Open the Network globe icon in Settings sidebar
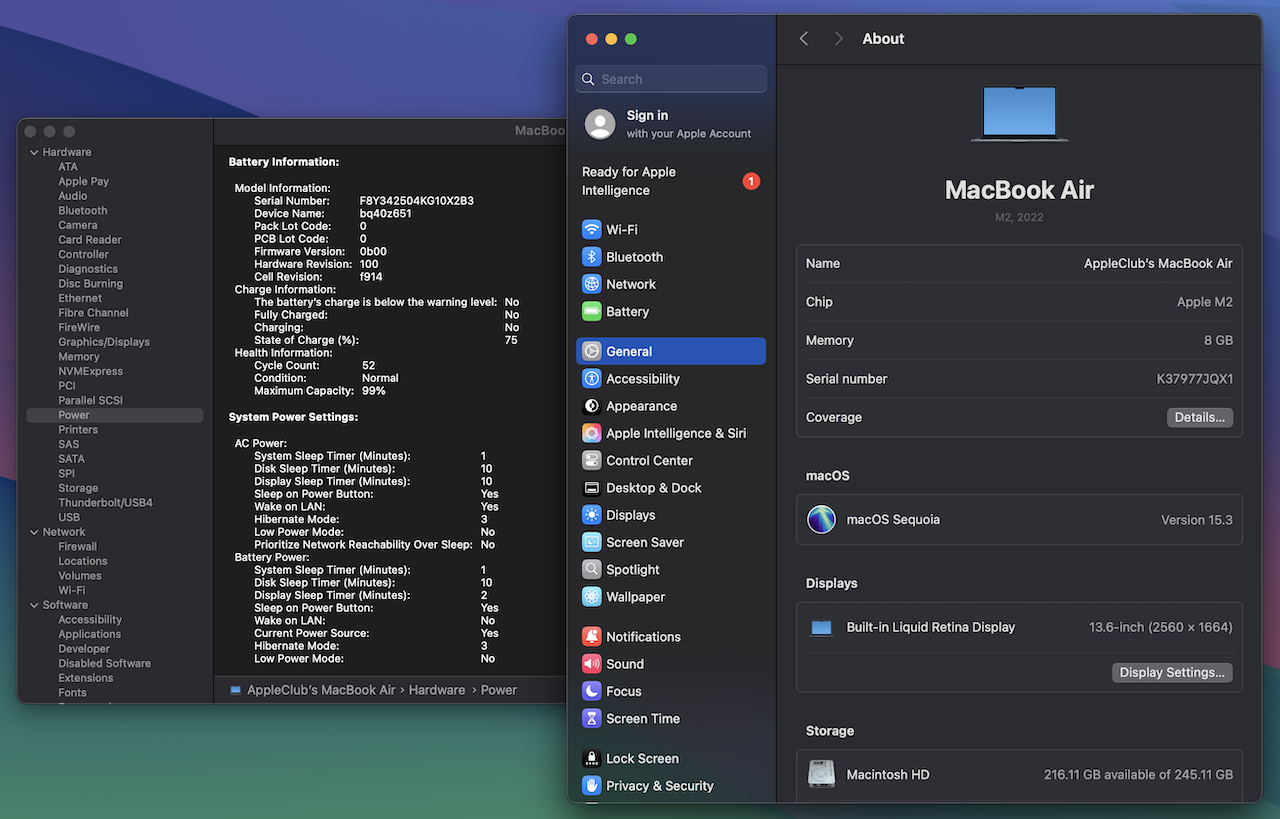This screenshot has width=1280, height=819. [x=592, y=284]
